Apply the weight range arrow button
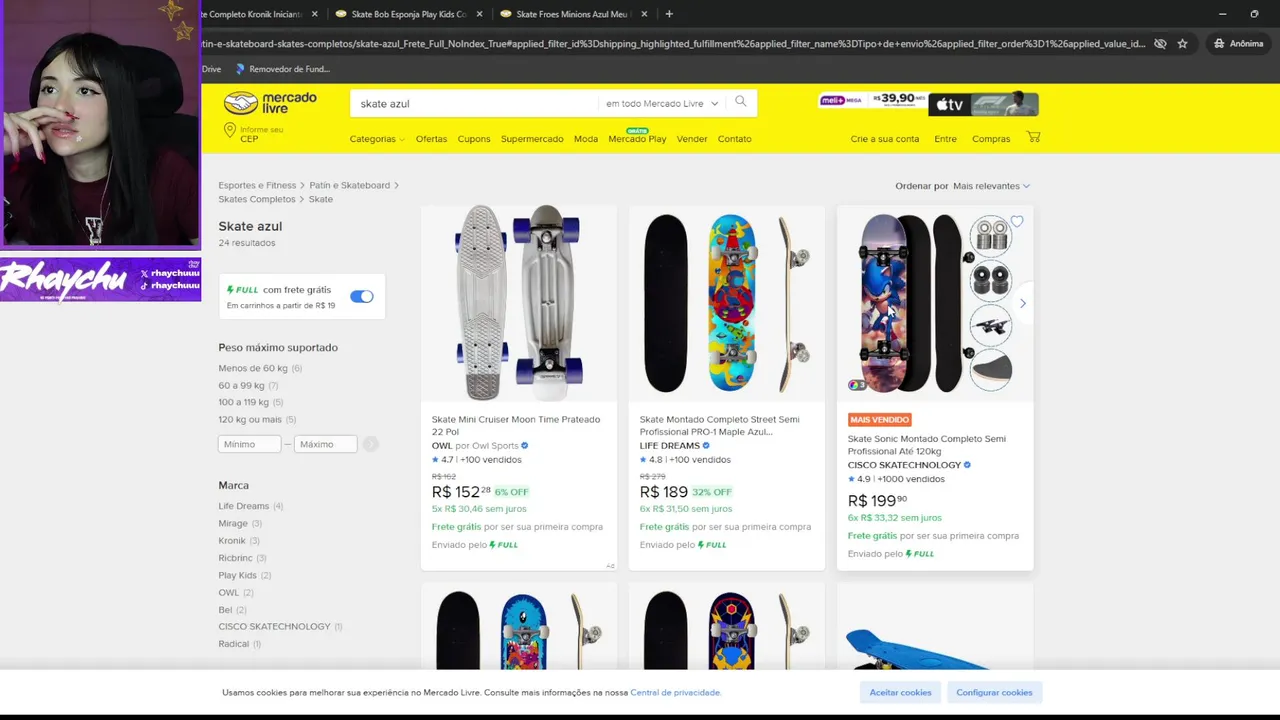 (x=370, y=444)
